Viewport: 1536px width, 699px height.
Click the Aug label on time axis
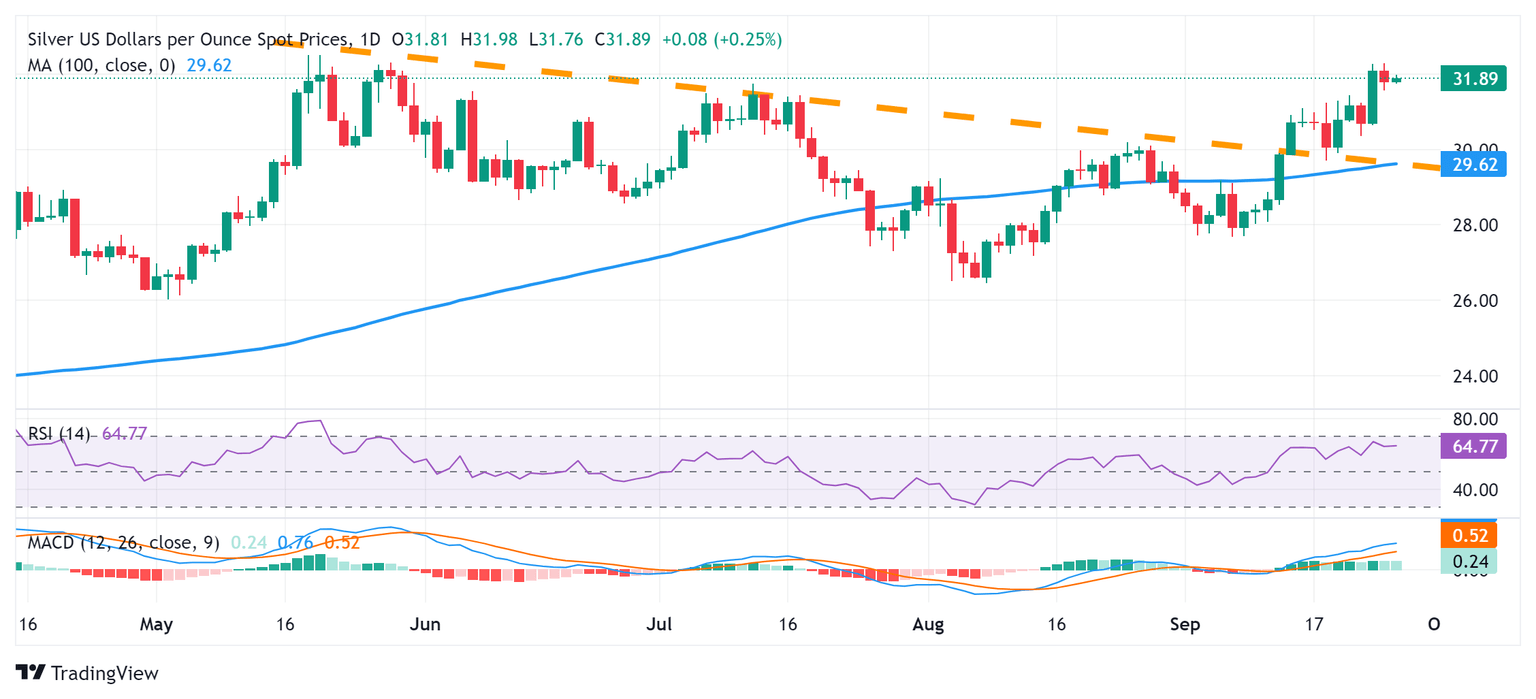pos(929,625)
